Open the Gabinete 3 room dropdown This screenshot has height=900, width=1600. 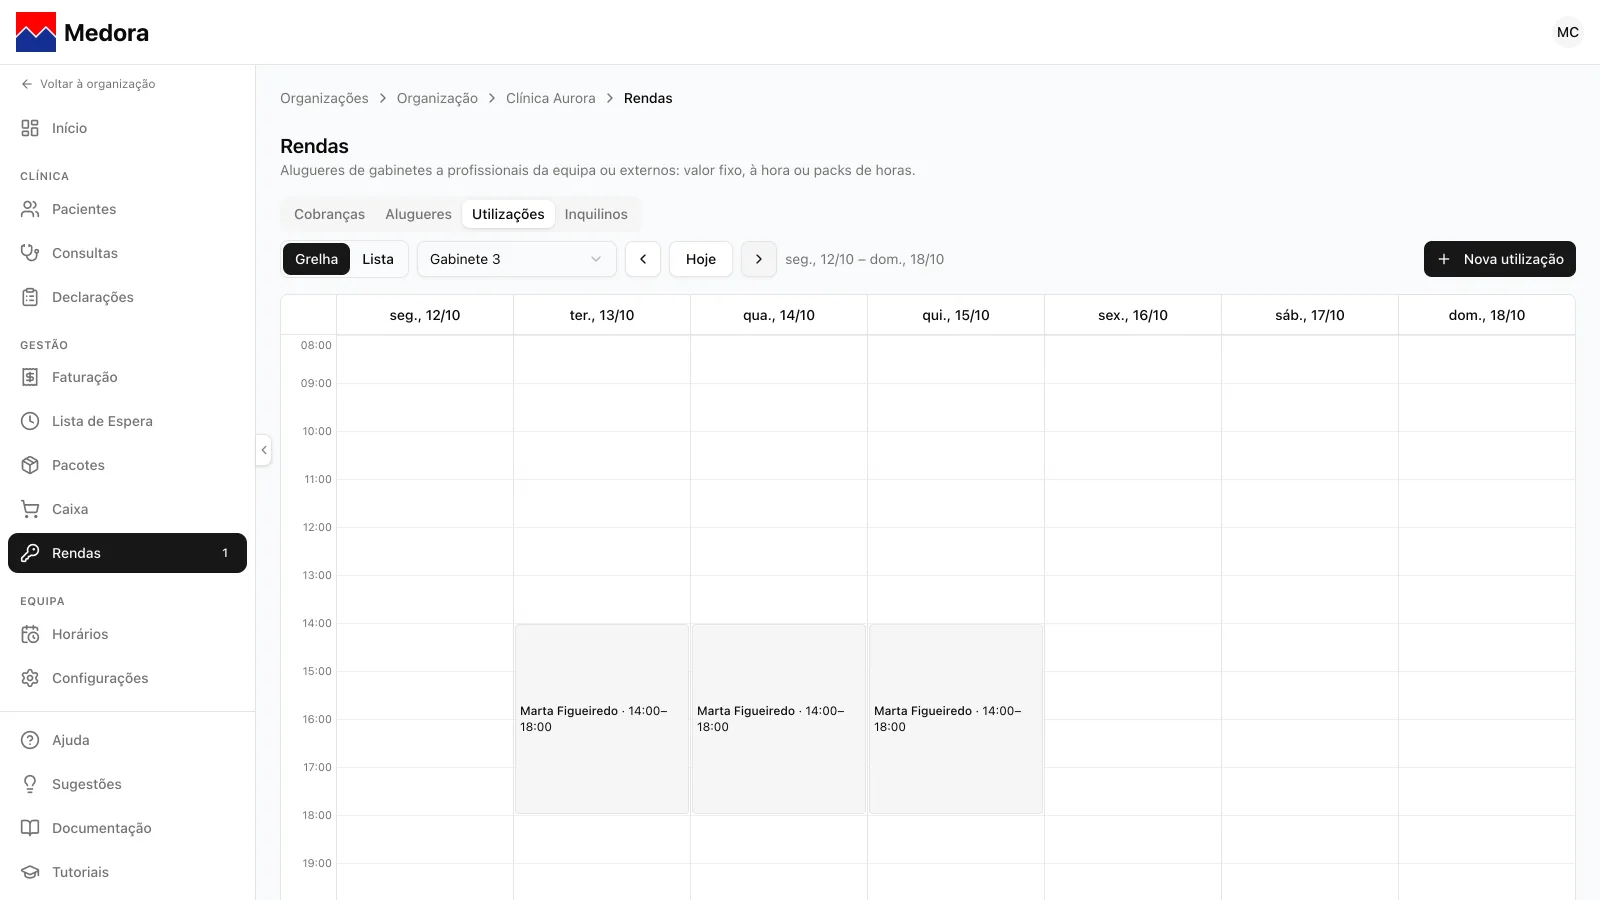click(x=517, y=259)
